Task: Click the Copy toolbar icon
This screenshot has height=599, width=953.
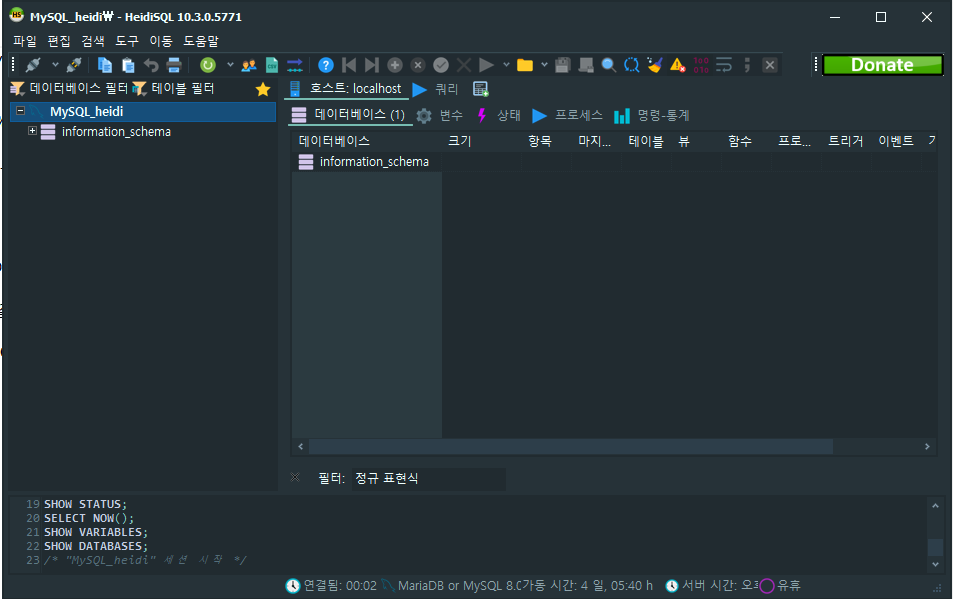Action: point(105,65)
